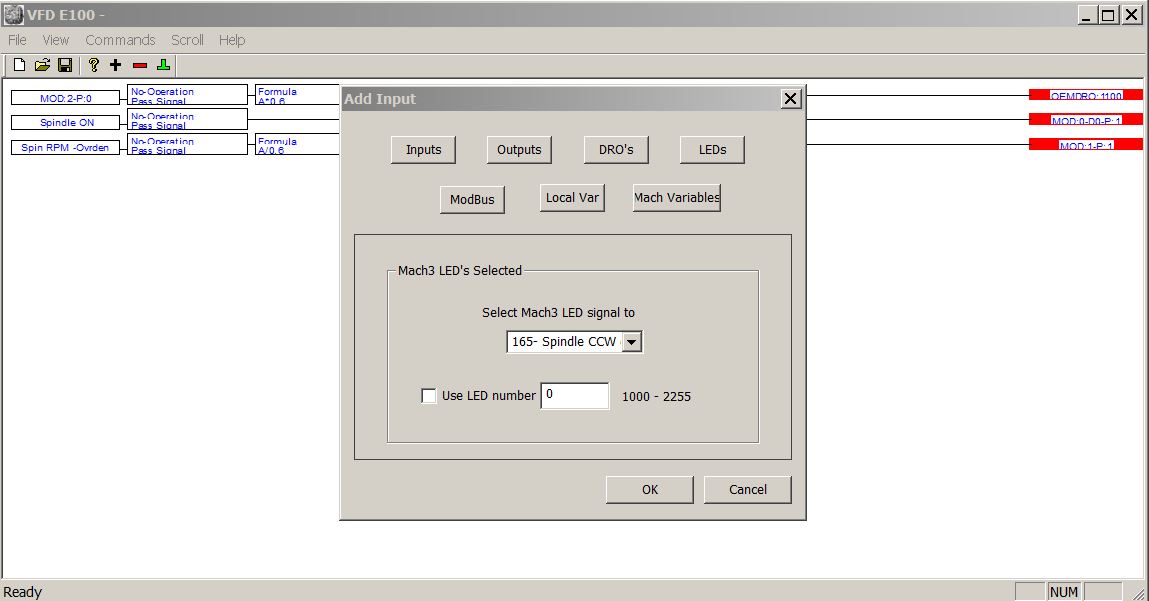Select the Outputs button
1149x601 pixels.
(519, 150)
